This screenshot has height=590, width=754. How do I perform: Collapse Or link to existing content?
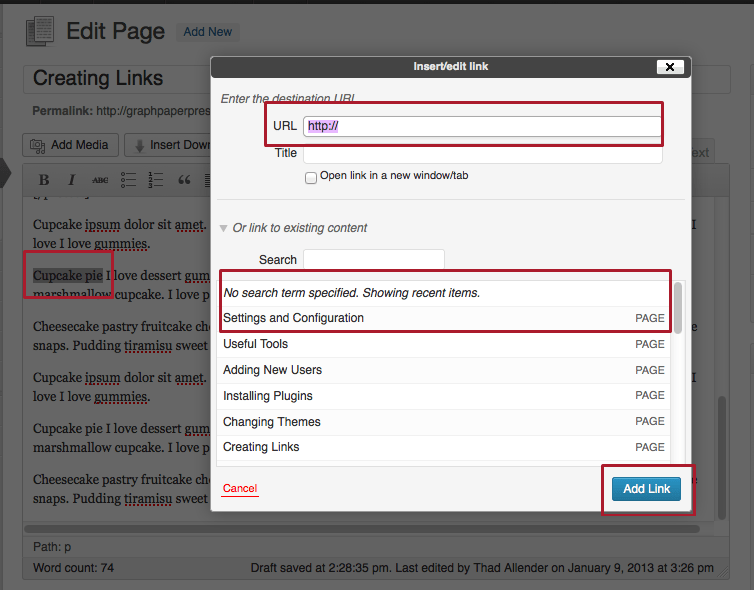point(223,228)
